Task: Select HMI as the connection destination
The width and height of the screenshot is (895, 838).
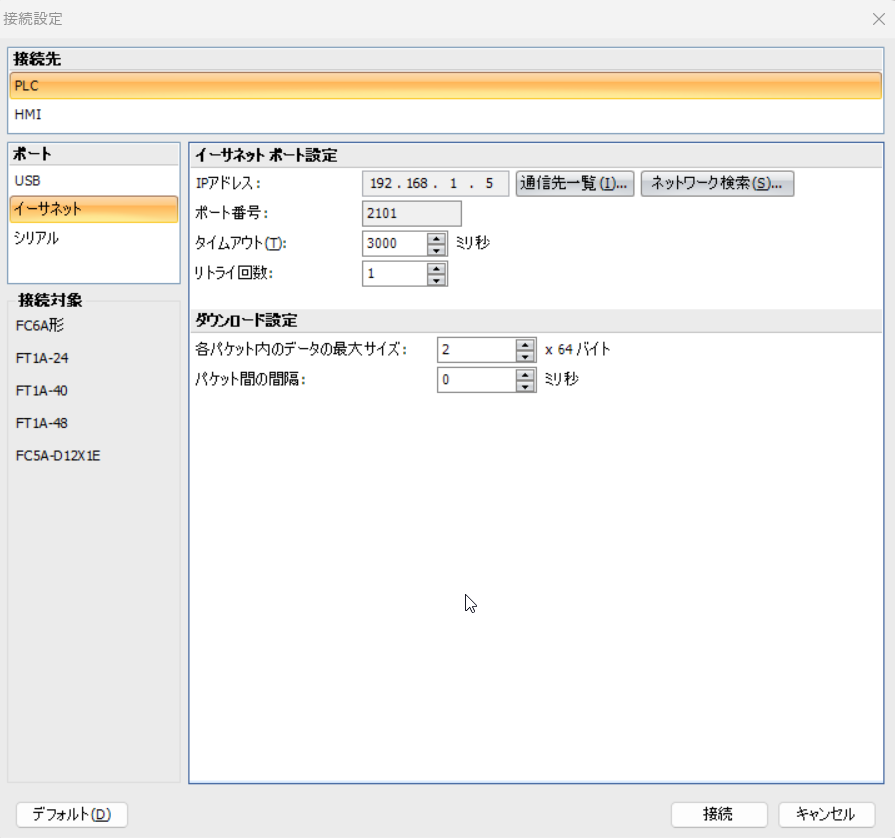Action: [445, 114]
